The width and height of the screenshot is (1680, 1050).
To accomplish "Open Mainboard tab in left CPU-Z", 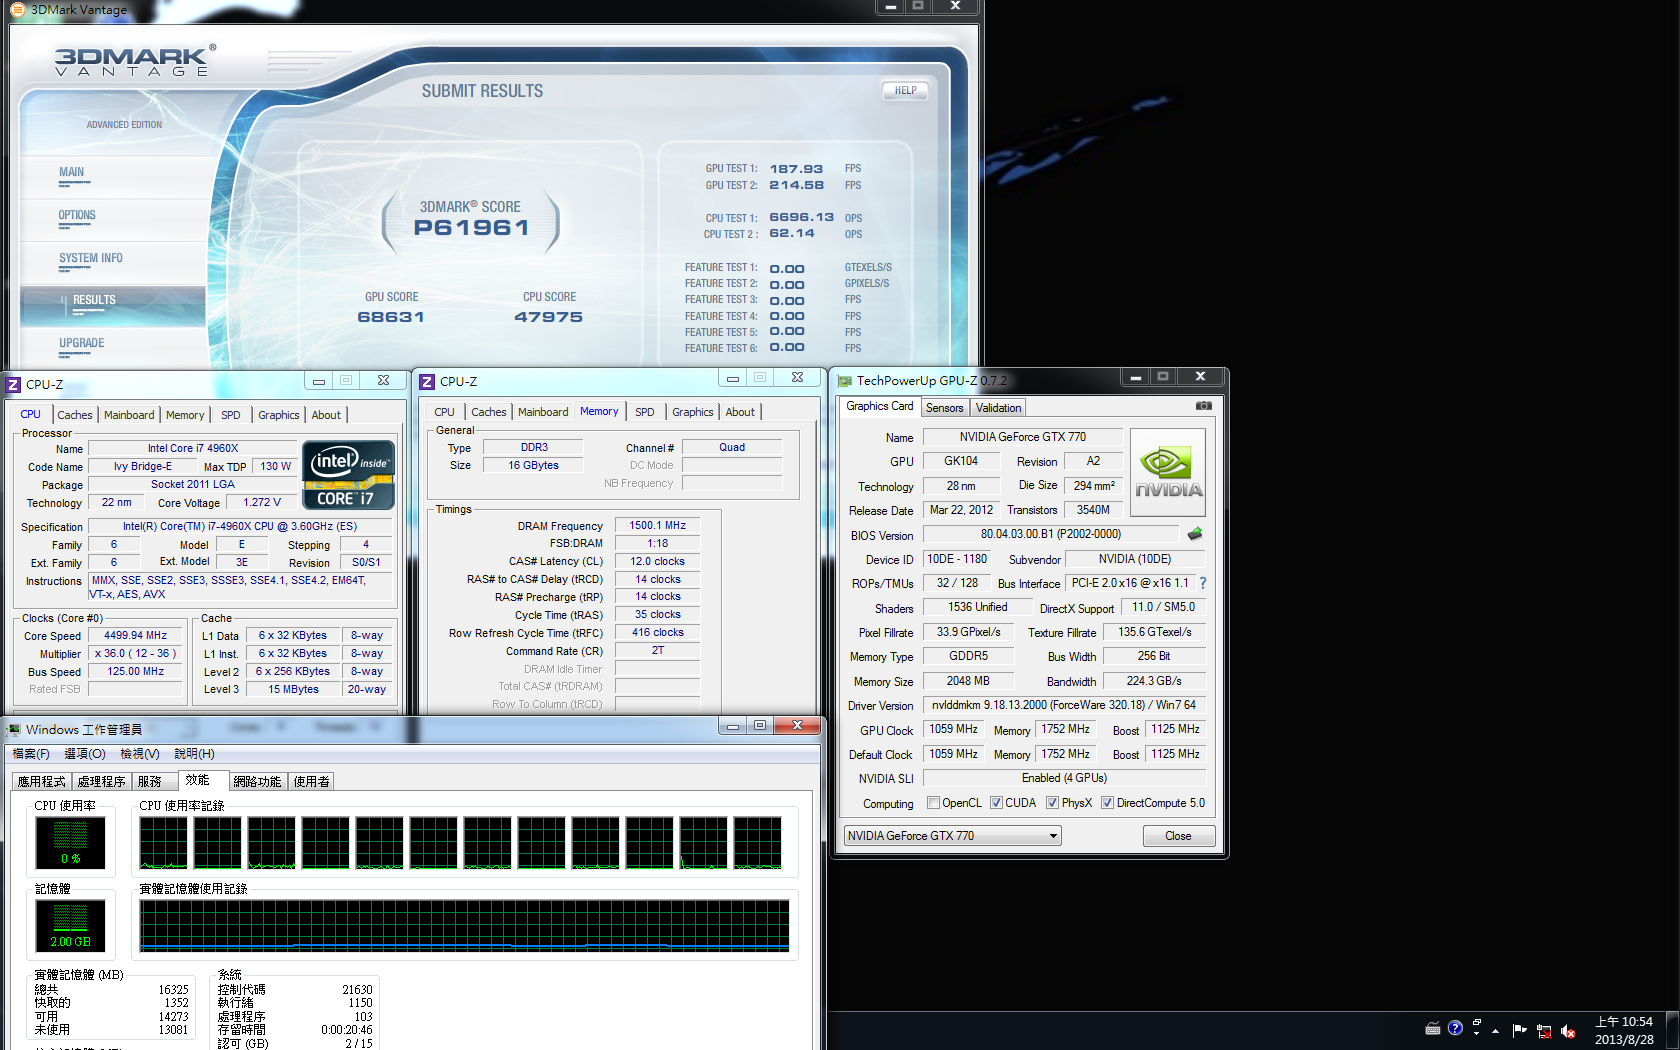I will pyautogui.click(x=129, y=415).
